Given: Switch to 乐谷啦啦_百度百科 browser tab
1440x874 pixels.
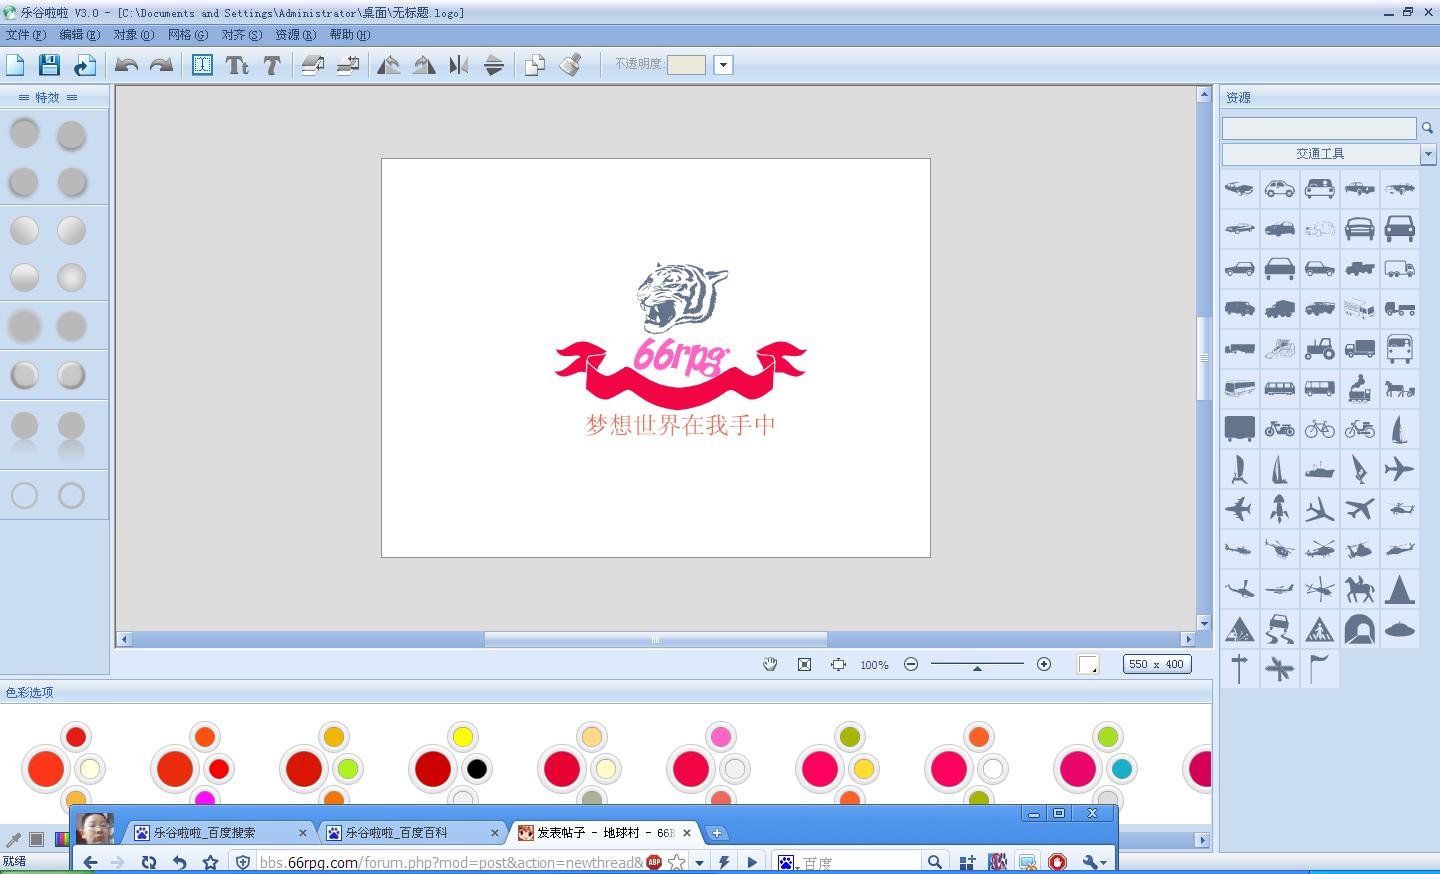Looking at the screenshot, I should 411,832.
